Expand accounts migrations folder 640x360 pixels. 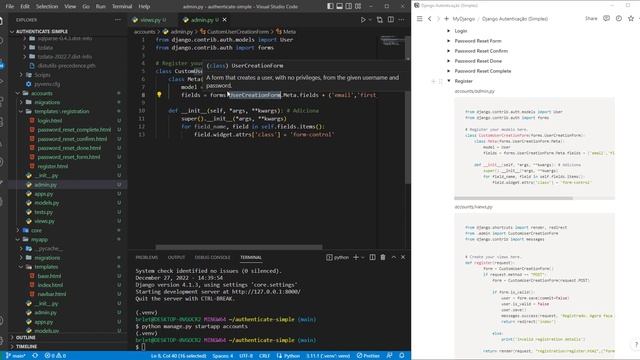coord(47,102)
